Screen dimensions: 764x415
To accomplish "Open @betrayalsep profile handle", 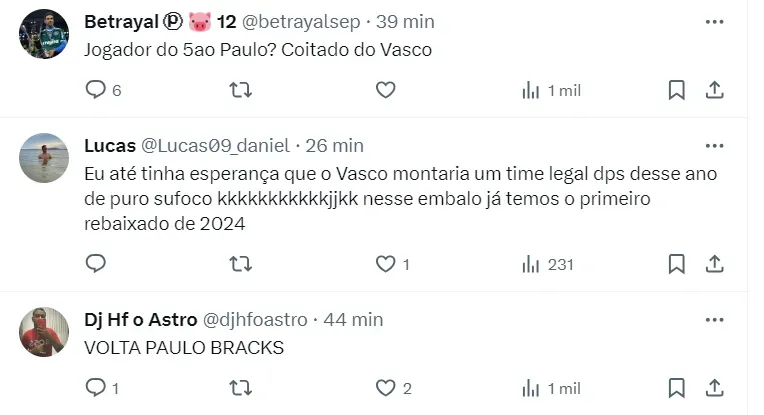I will 300,21.
